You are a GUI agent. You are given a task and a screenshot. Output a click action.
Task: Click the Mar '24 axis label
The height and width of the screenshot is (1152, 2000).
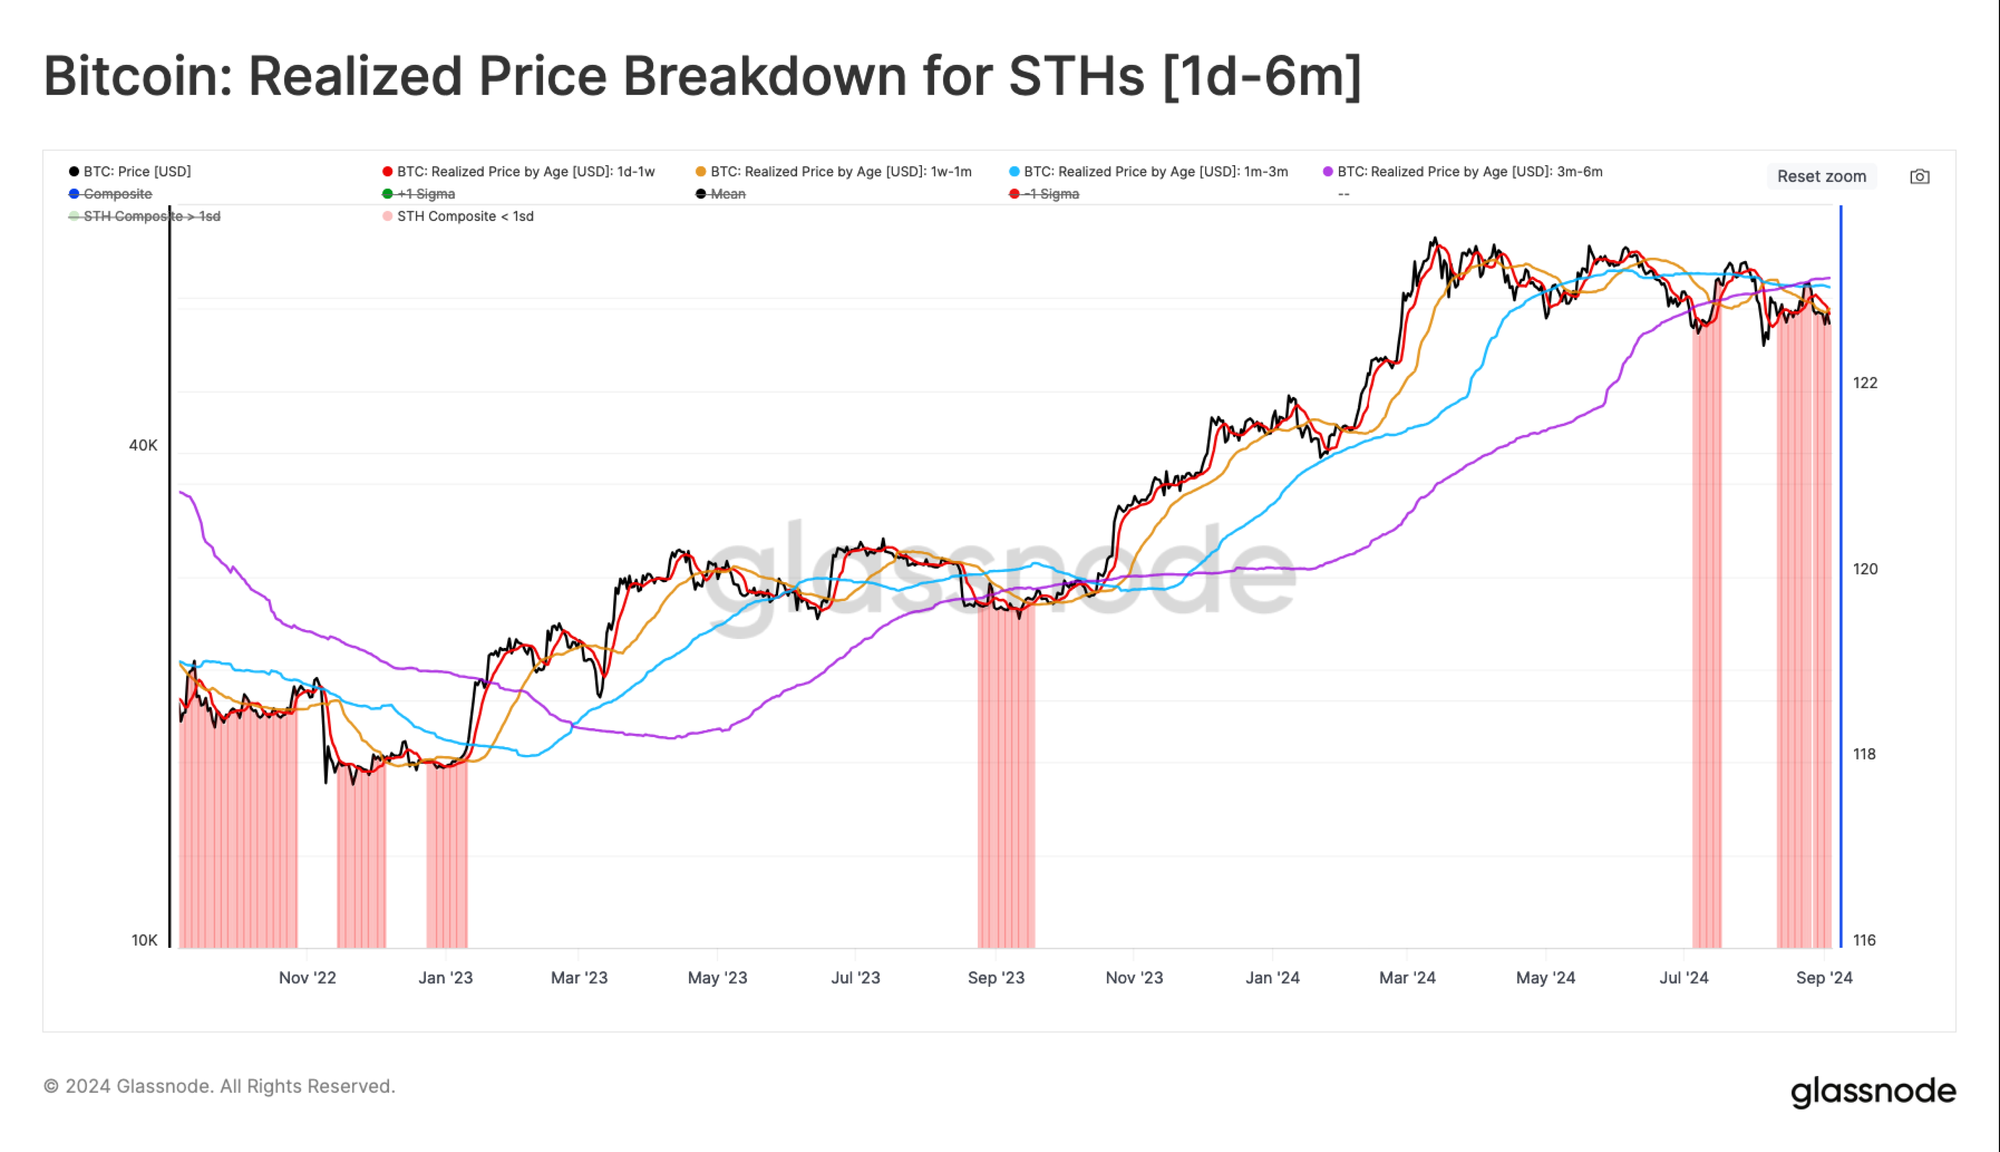(1407, 978)
